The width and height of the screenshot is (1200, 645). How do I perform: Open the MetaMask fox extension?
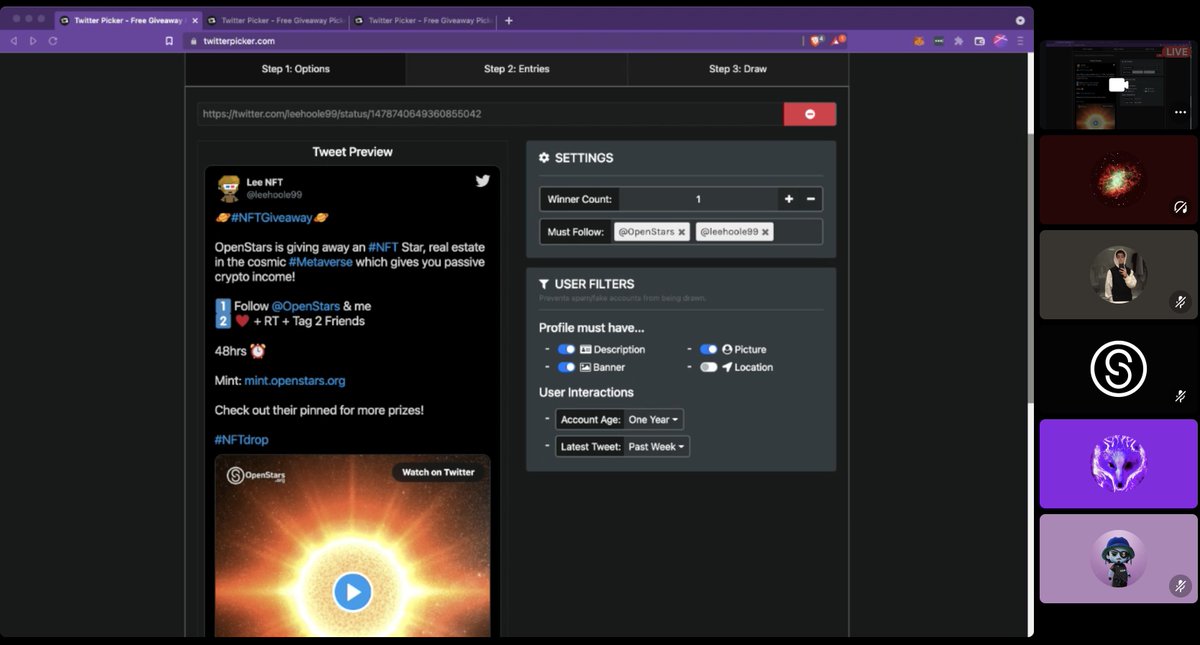[x=918, y=41]
